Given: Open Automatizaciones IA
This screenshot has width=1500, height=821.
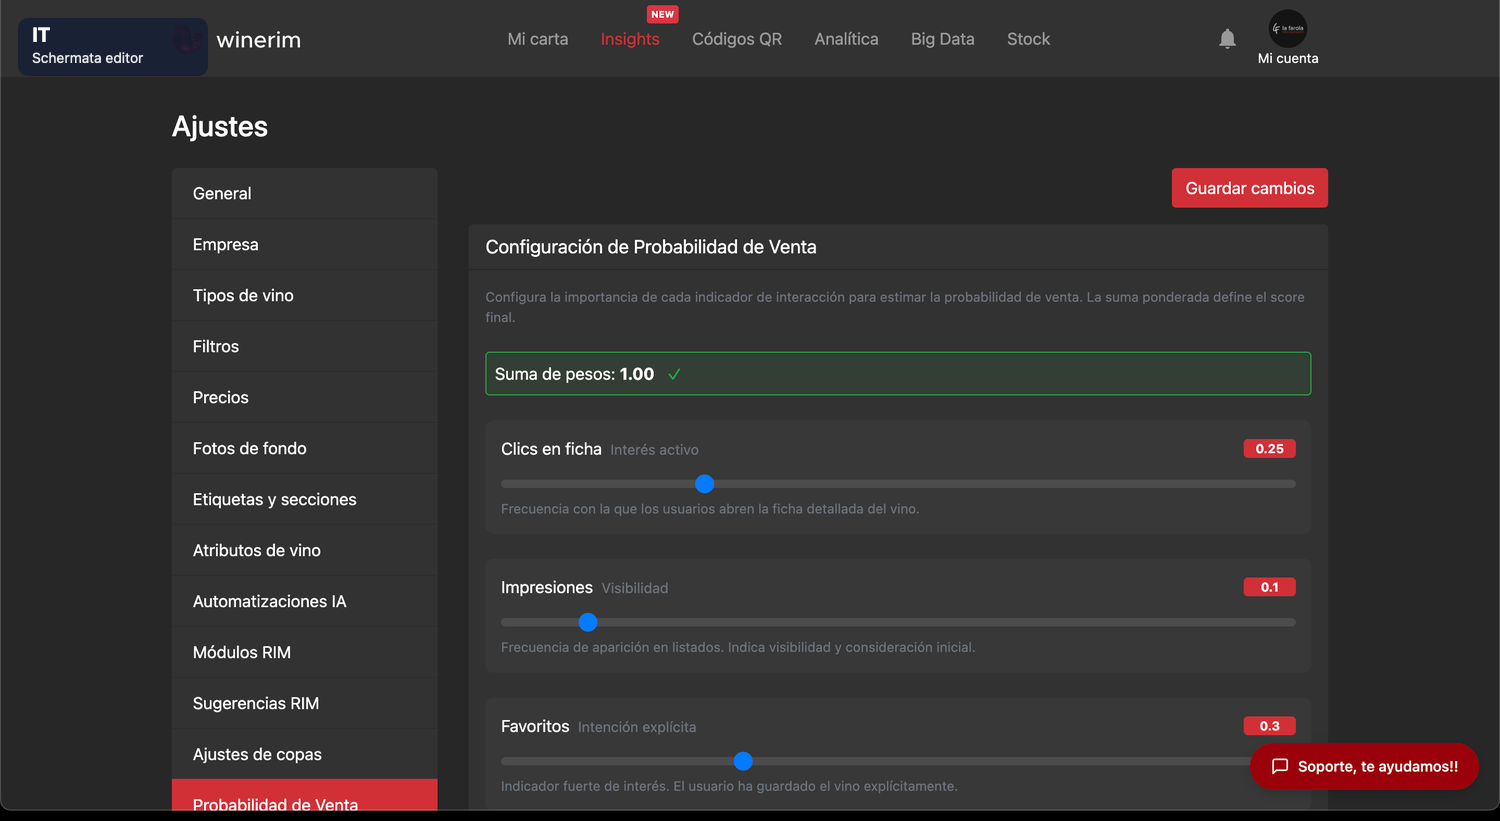Looking at the screenshot, I should click(x=304, y=601).
